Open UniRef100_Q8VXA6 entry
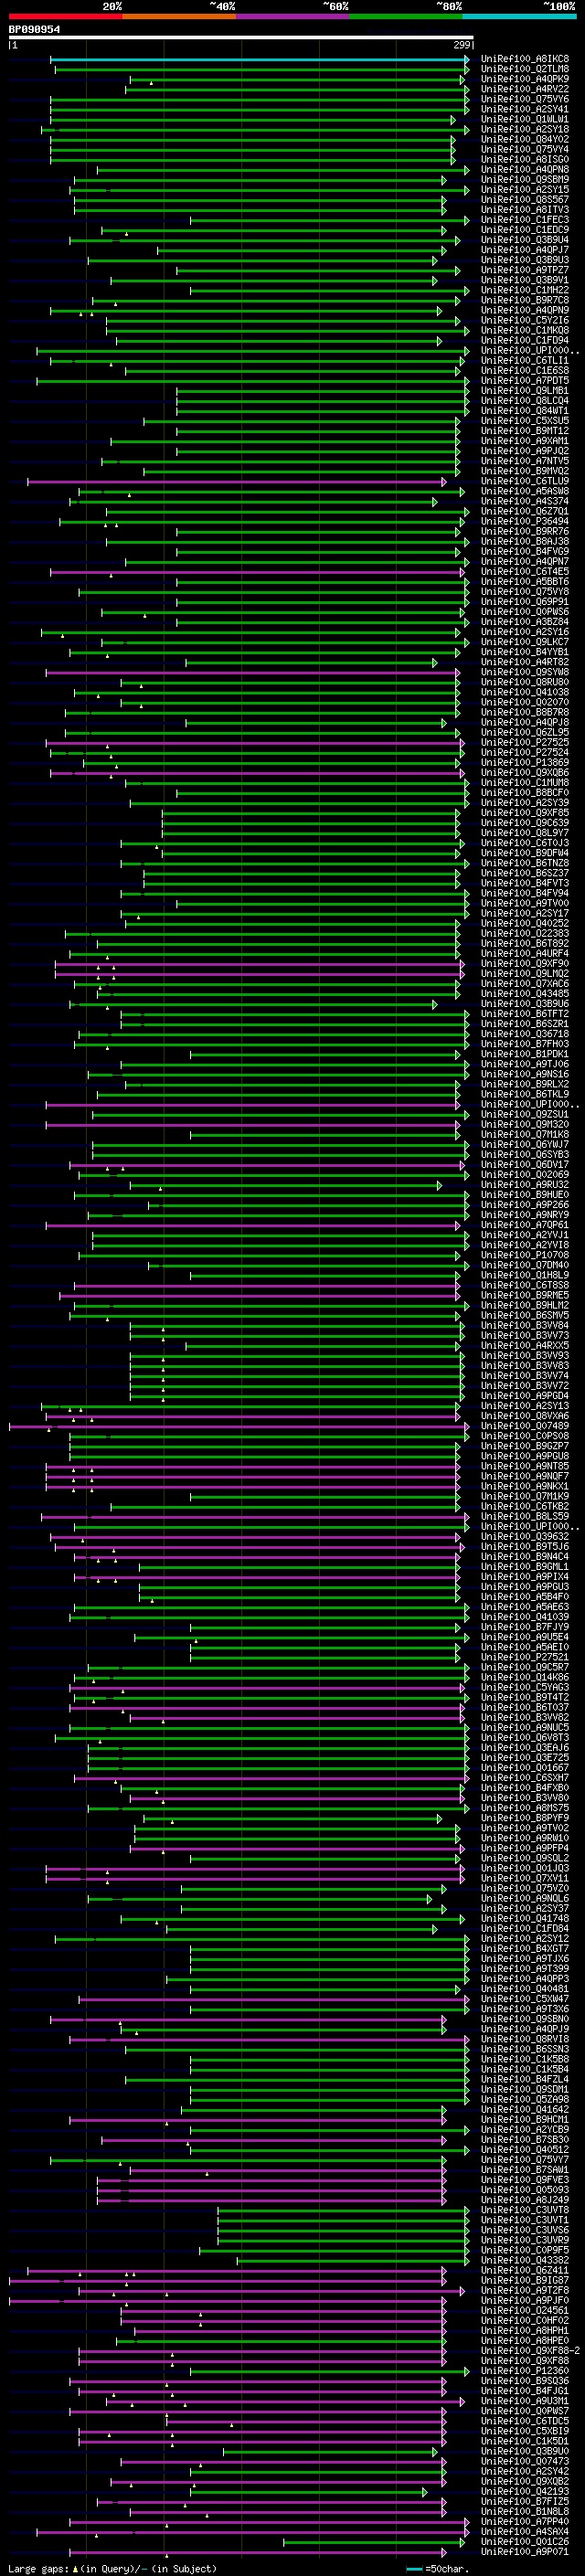585x2576 pixels. [525, 1417]
